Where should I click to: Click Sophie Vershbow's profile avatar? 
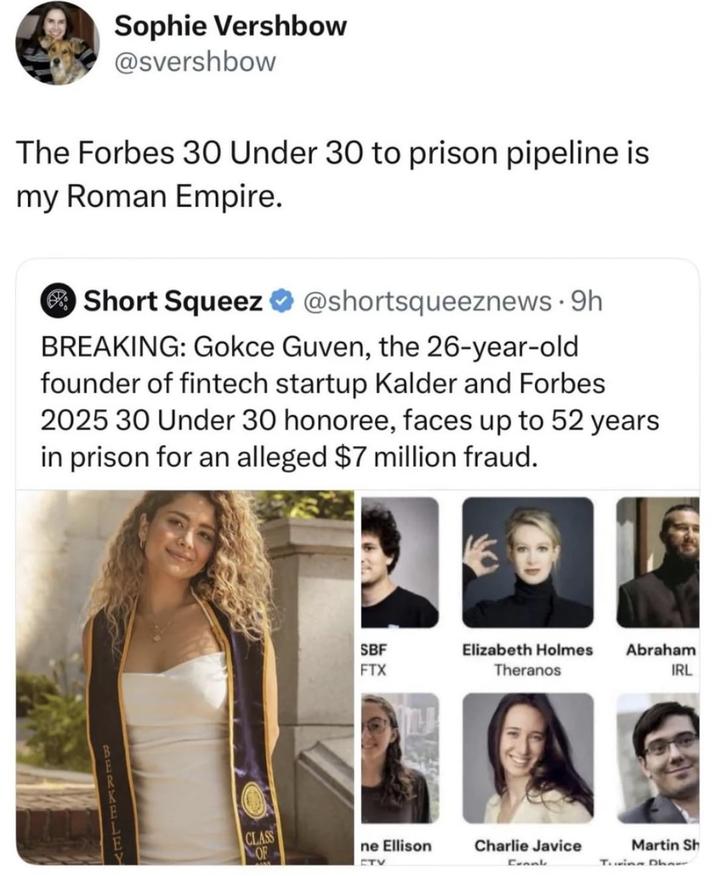point(57,44)
